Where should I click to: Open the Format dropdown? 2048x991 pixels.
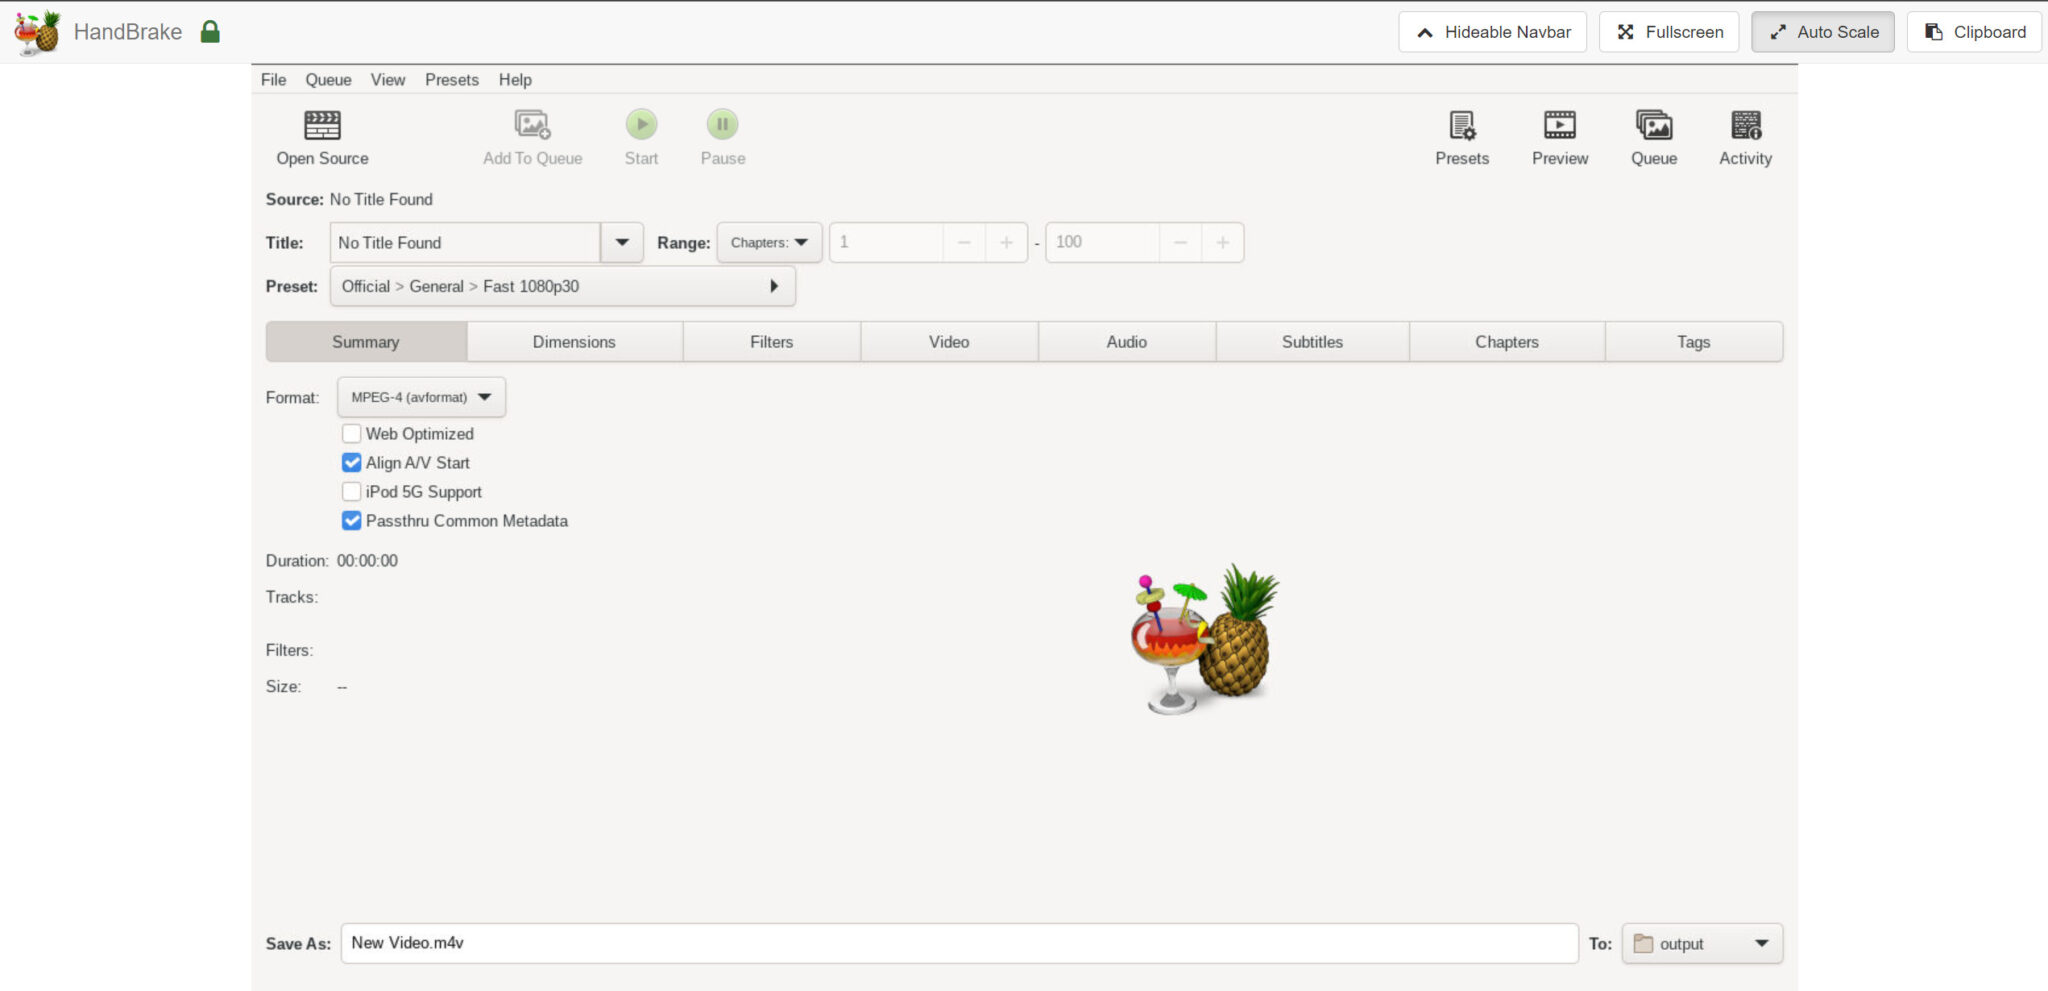point(420,397)
